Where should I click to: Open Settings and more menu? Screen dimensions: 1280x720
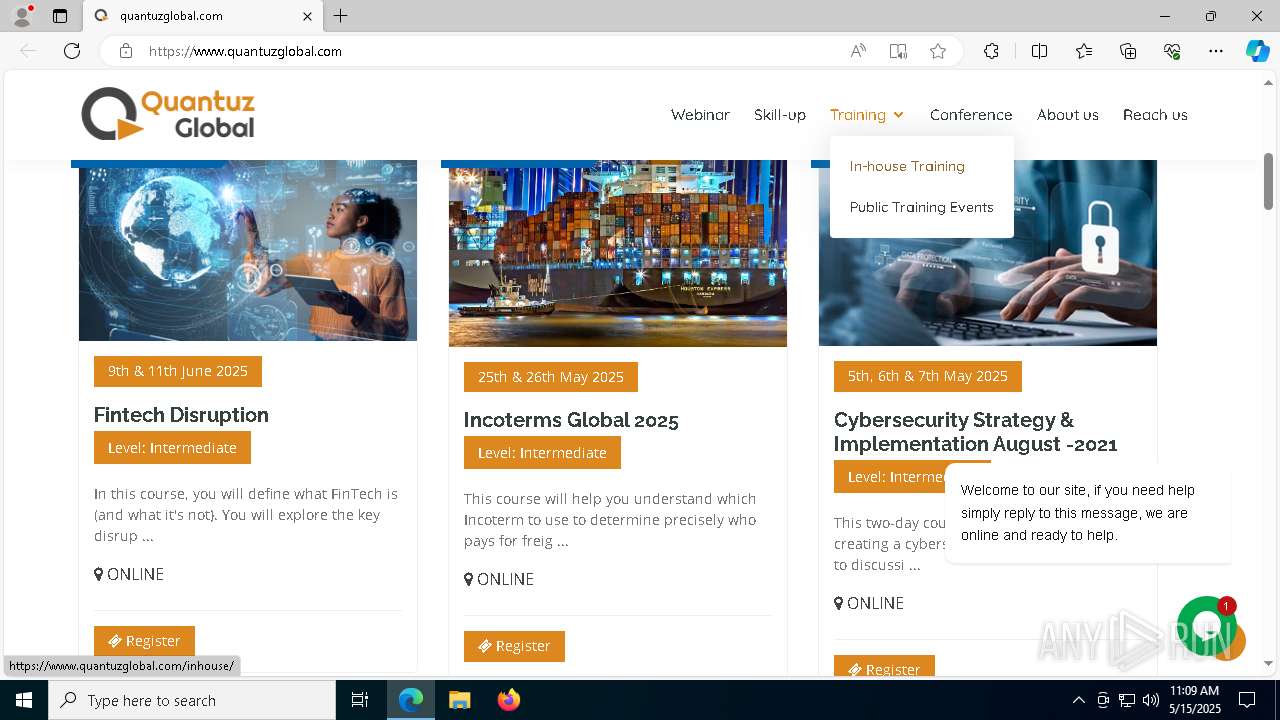coord(1216,51)
